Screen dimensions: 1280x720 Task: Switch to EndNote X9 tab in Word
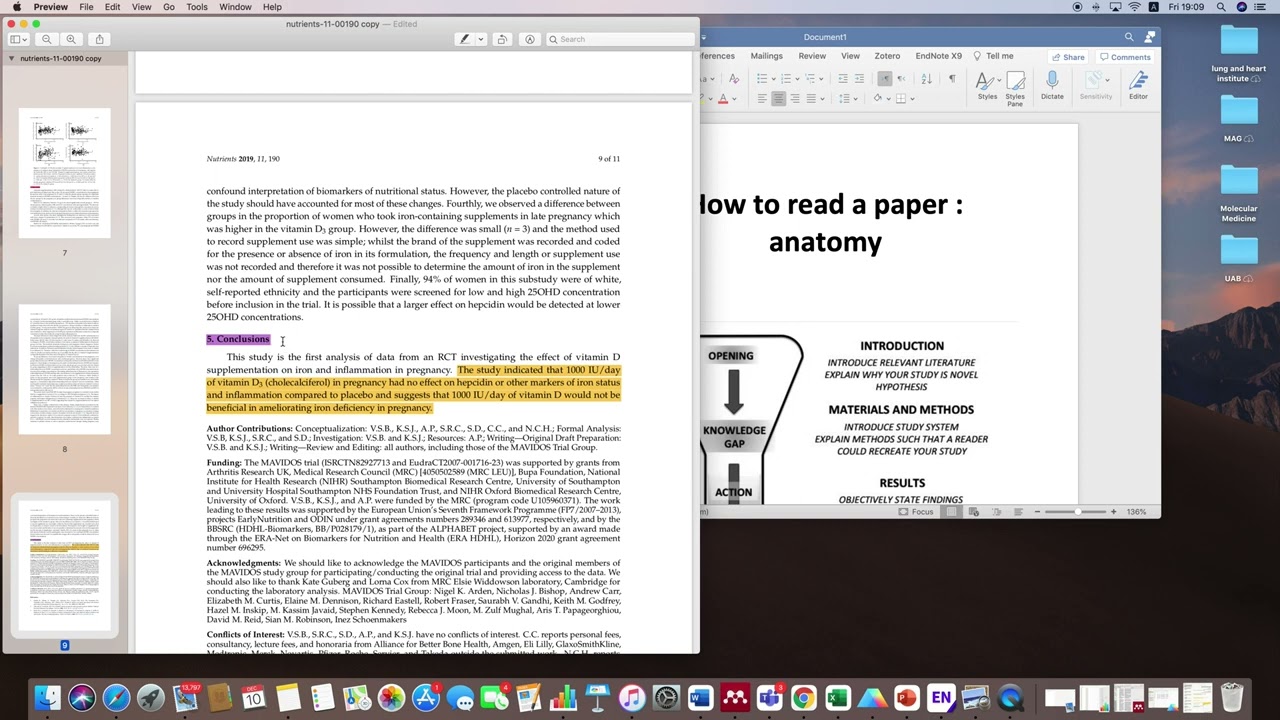pos(938,56)
